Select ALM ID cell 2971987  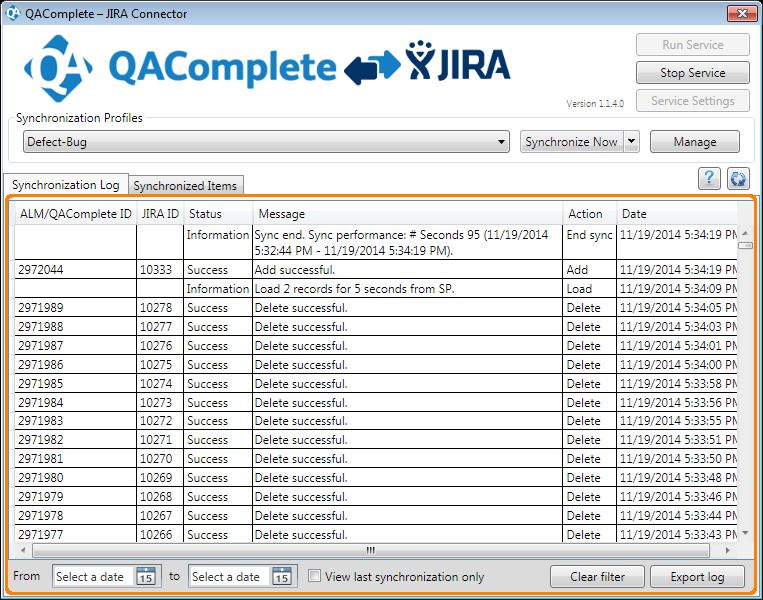[x=75, y=345]
